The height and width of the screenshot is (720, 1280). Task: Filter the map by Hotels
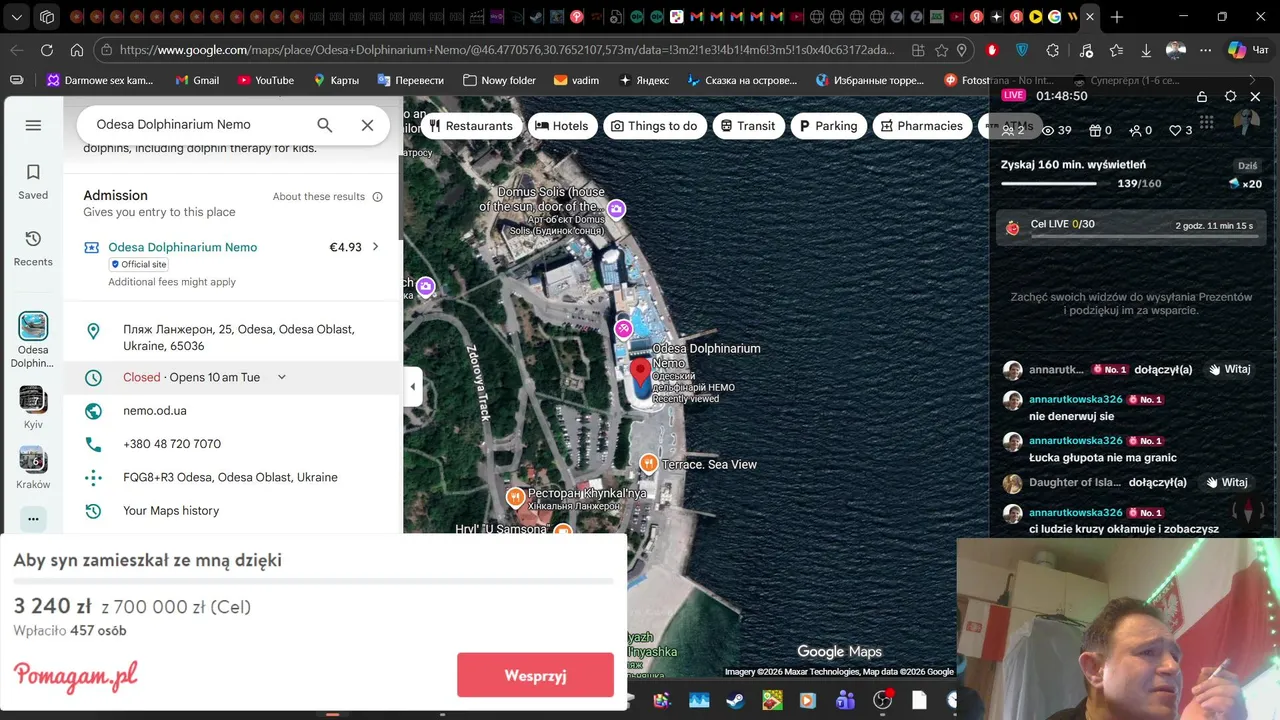562,126
